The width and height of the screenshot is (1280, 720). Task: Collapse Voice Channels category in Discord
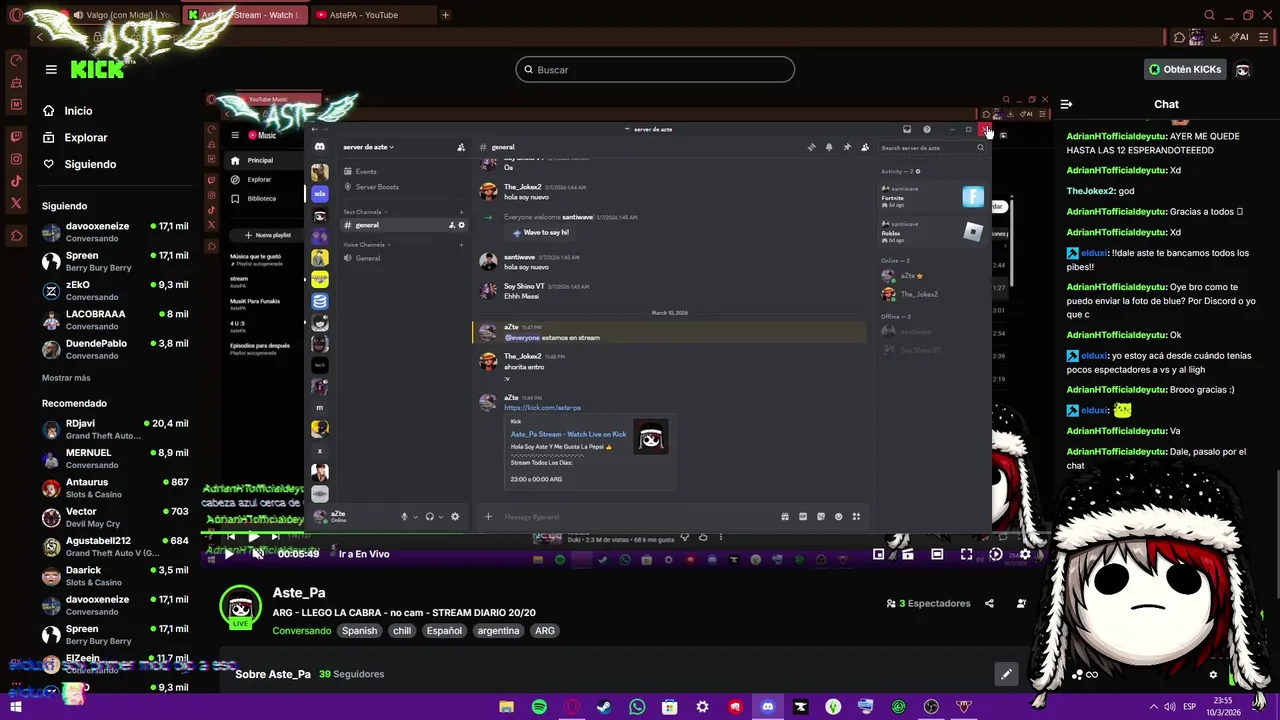point(365,244)
